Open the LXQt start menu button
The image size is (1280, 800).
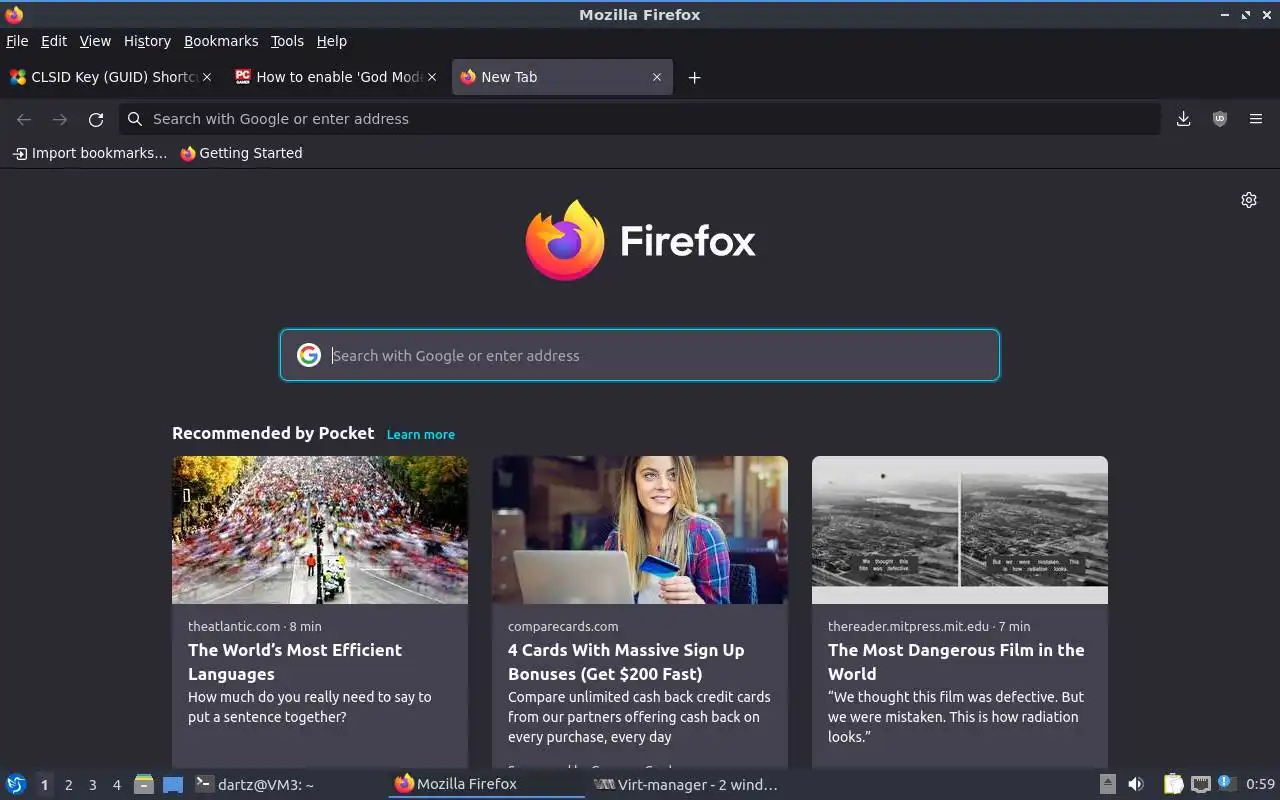[x=16, y=784]
